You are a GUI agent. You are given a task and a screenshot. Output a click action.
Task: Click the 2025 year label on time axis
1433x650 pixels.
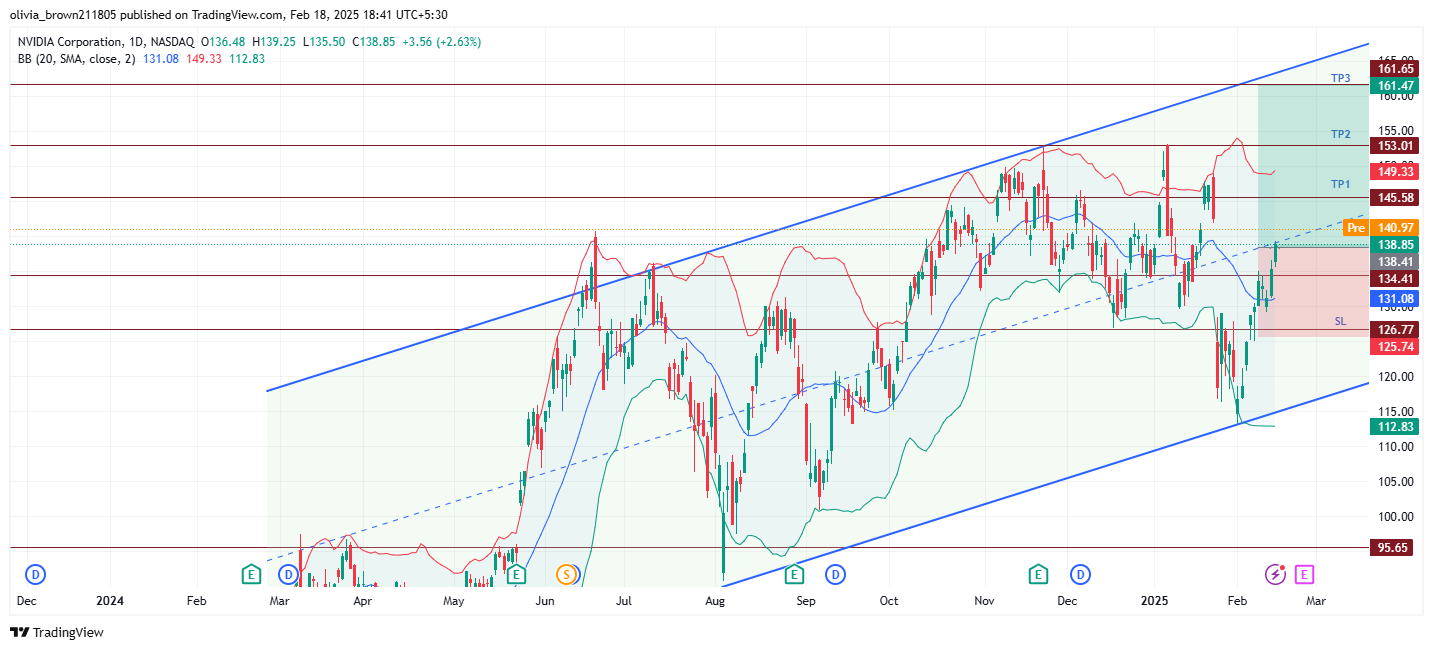(x=1155, y=601)
